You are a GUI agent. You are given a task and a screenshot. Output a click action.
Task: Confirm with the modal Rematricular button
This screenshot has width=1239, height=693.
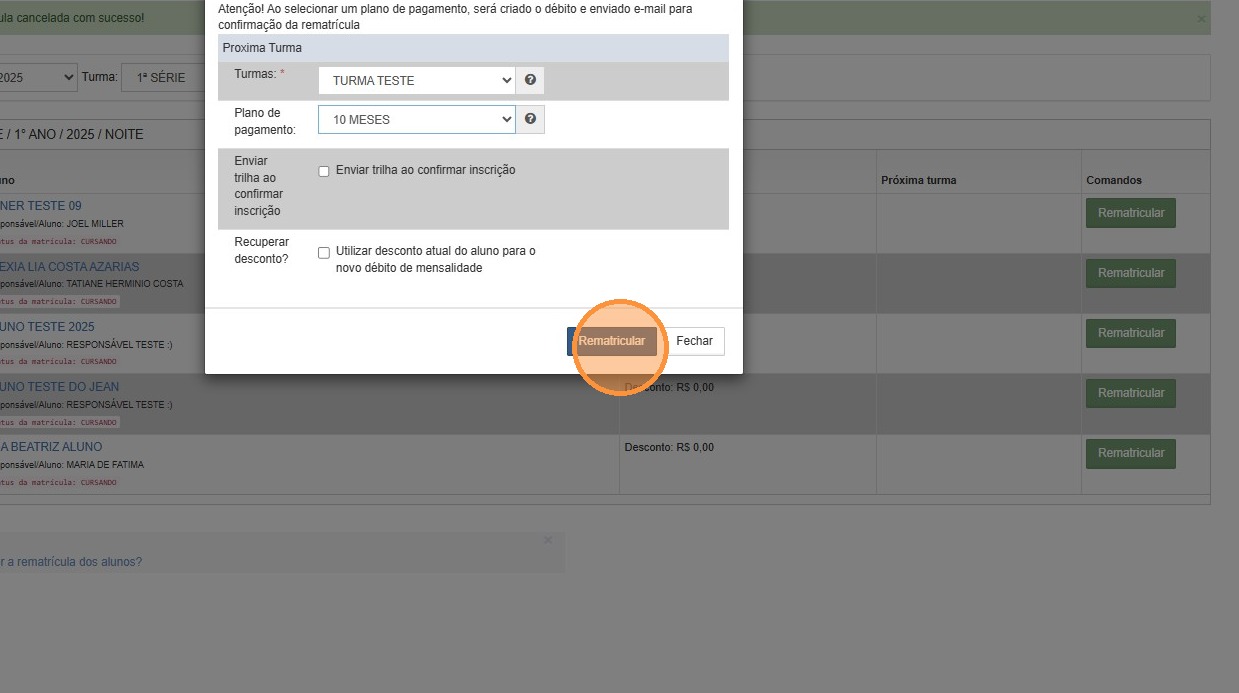point(612,341)
